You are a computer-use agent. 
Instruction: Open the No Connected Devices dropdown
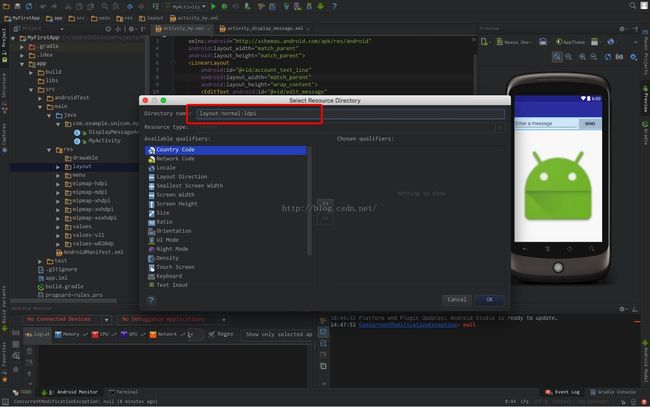click(x=66, y=320)
